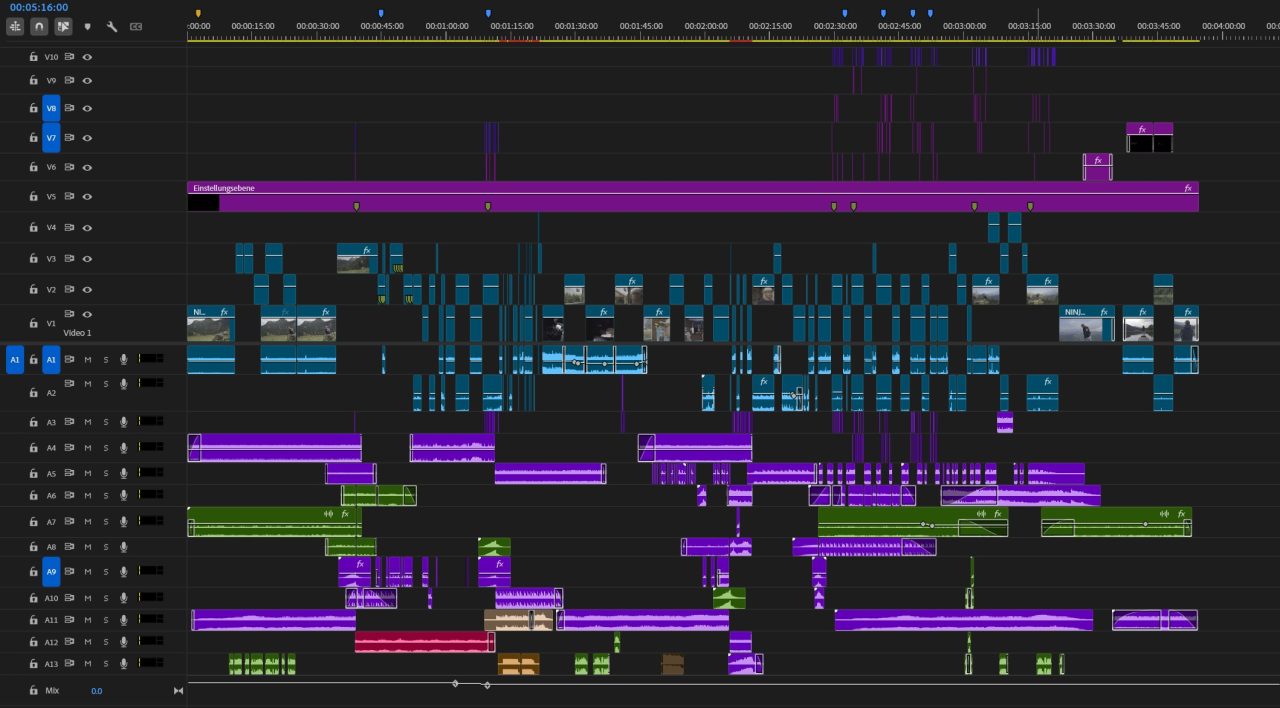The width and height of the screenshot is (1280, 708).
Task: Toggle sync lock on track V3
Action: coord(70,259)
